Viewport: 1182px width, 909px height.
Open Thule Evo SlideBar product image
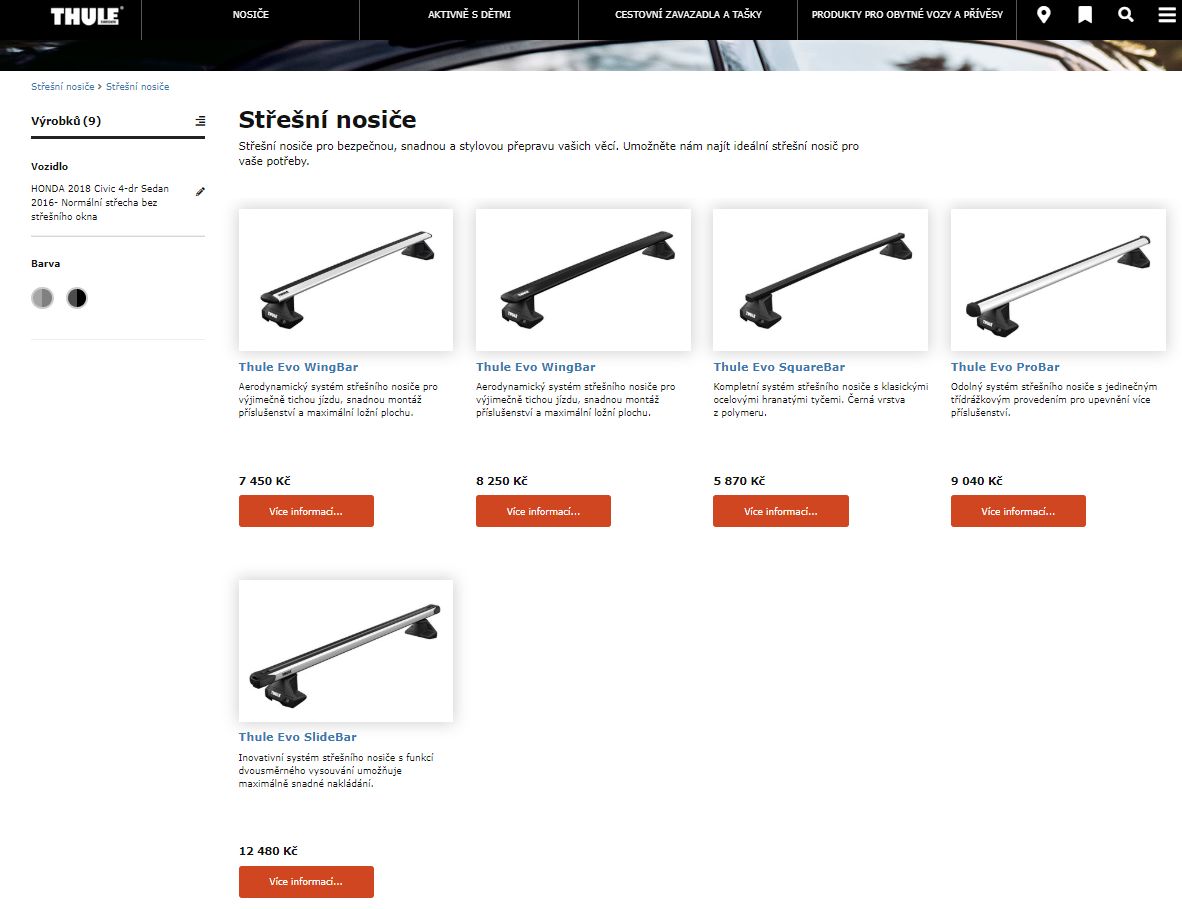tap(346, 650)
